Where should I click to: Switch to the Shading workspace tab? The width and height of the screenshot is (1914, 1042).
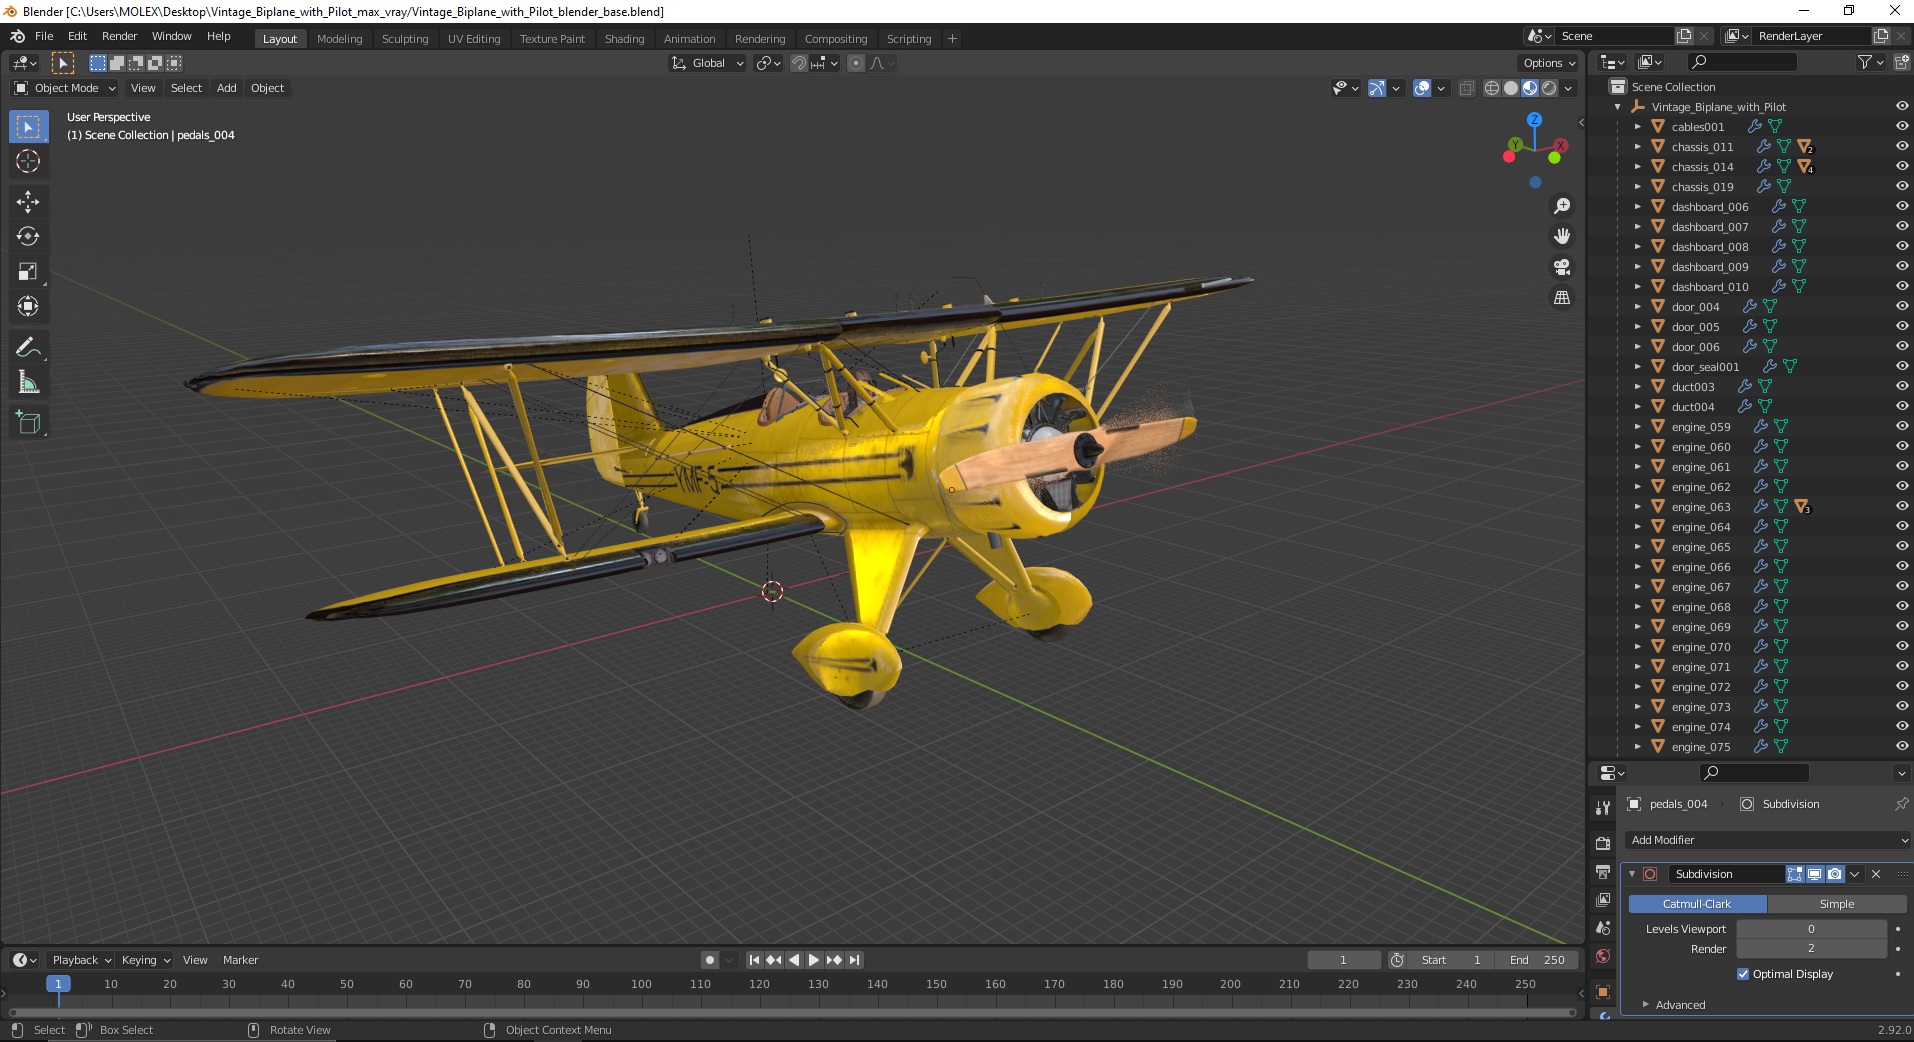point(624,39)
